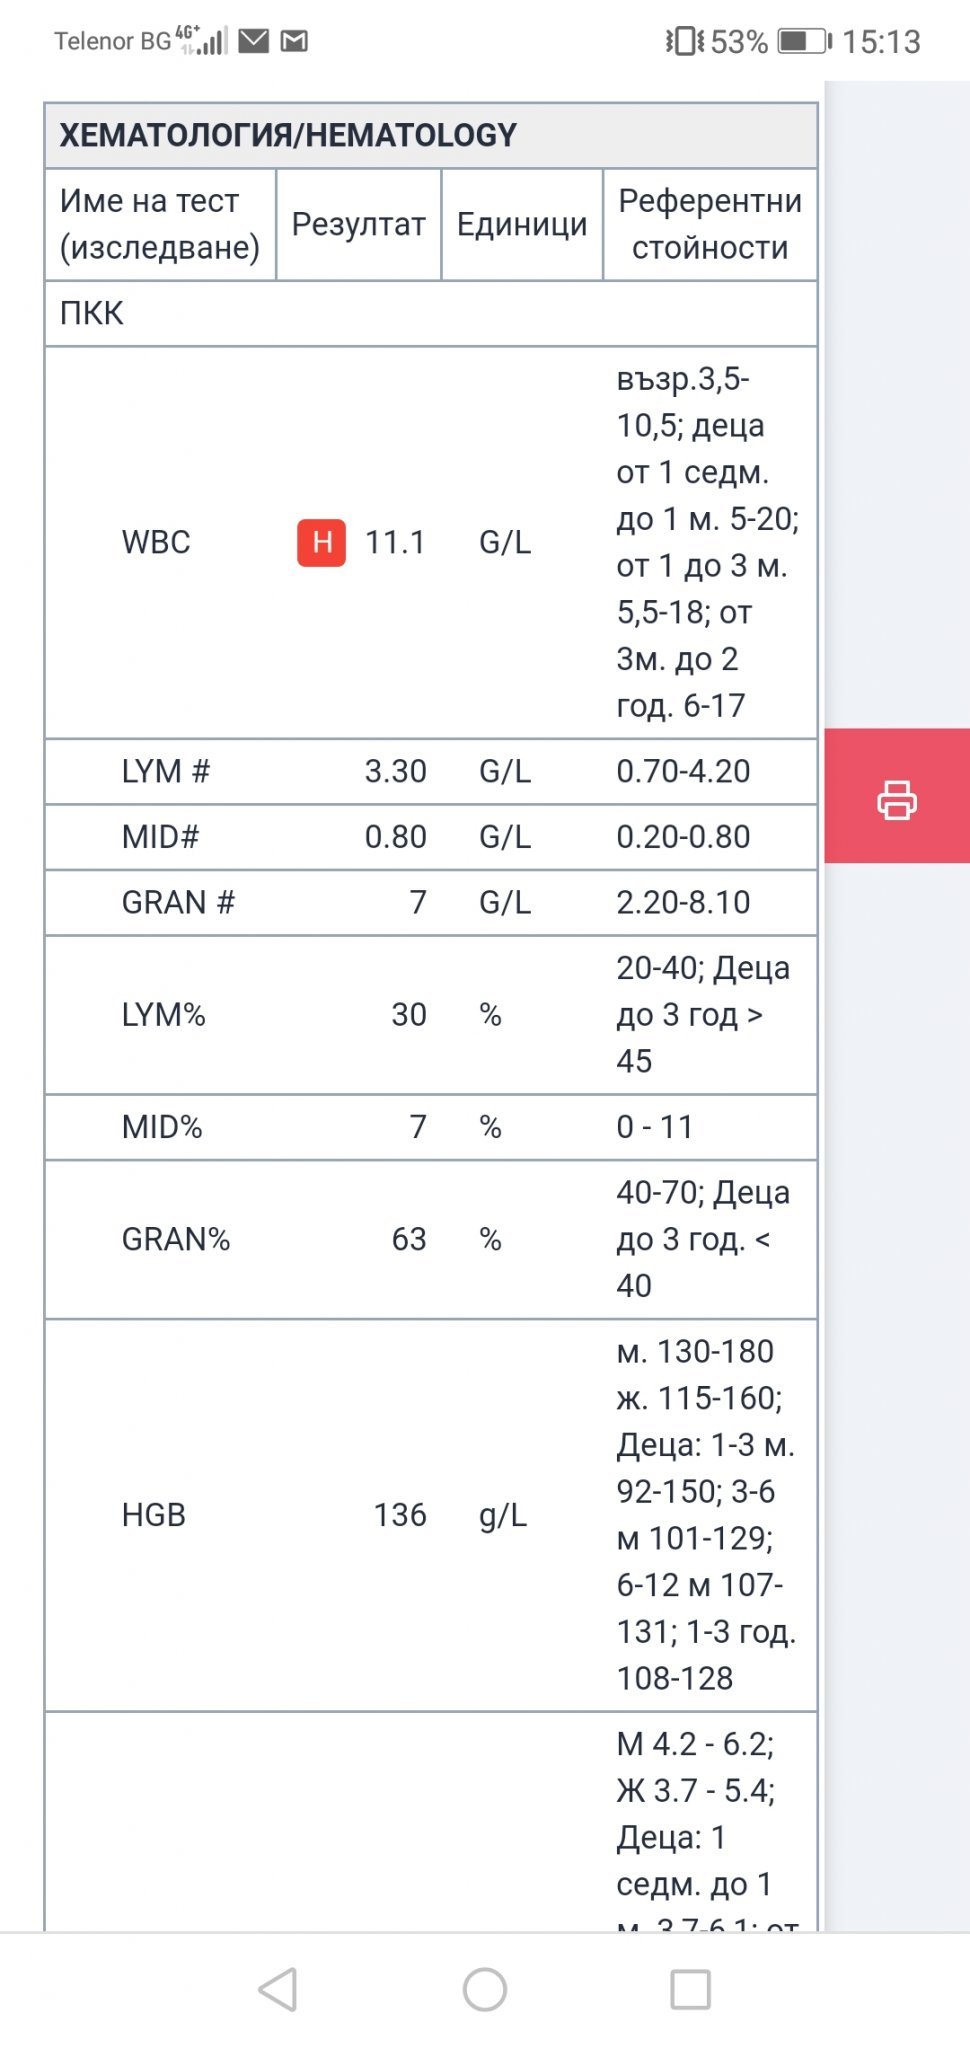The image size is (970, 2048).
Task: Tap the GRAN% test row label
Action: coord(176,1239)
